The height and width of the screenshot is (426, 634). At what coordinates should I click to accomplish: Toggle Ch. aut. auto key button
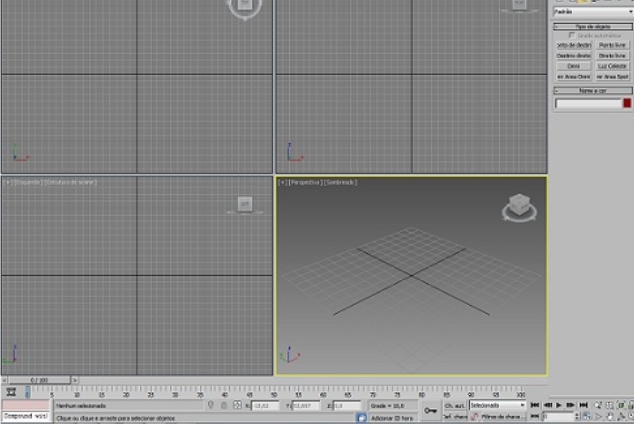[x=455, y=405]
